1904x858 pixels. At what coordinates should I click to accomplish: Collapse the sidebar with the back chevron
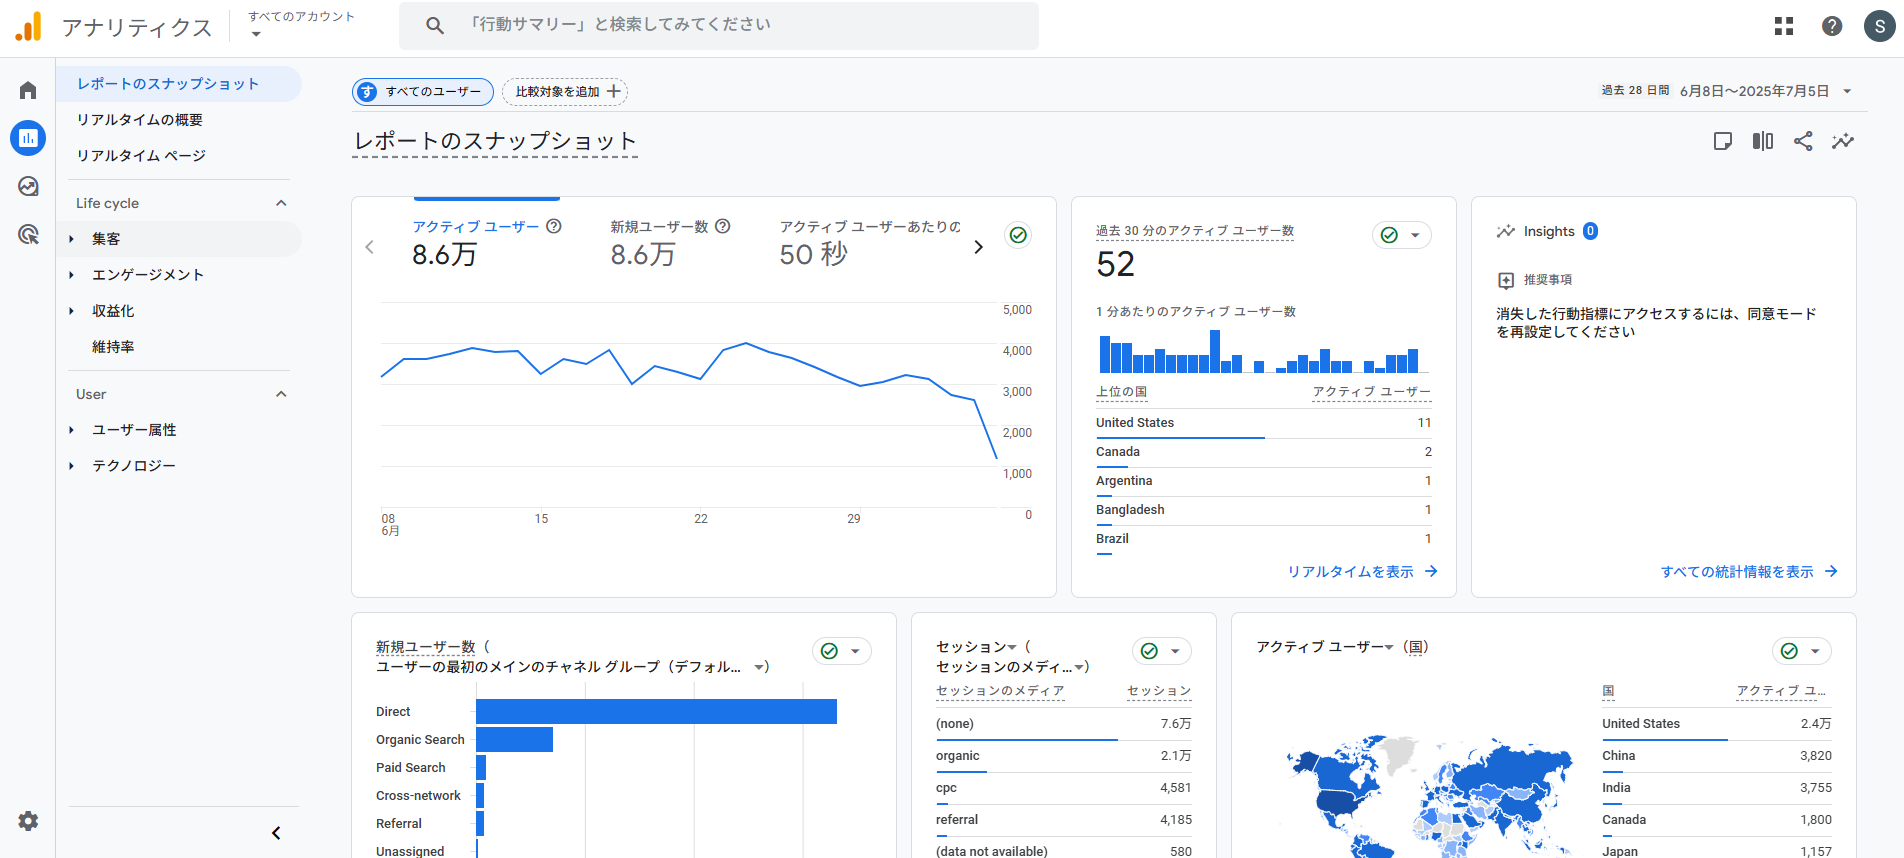[276, 833]
